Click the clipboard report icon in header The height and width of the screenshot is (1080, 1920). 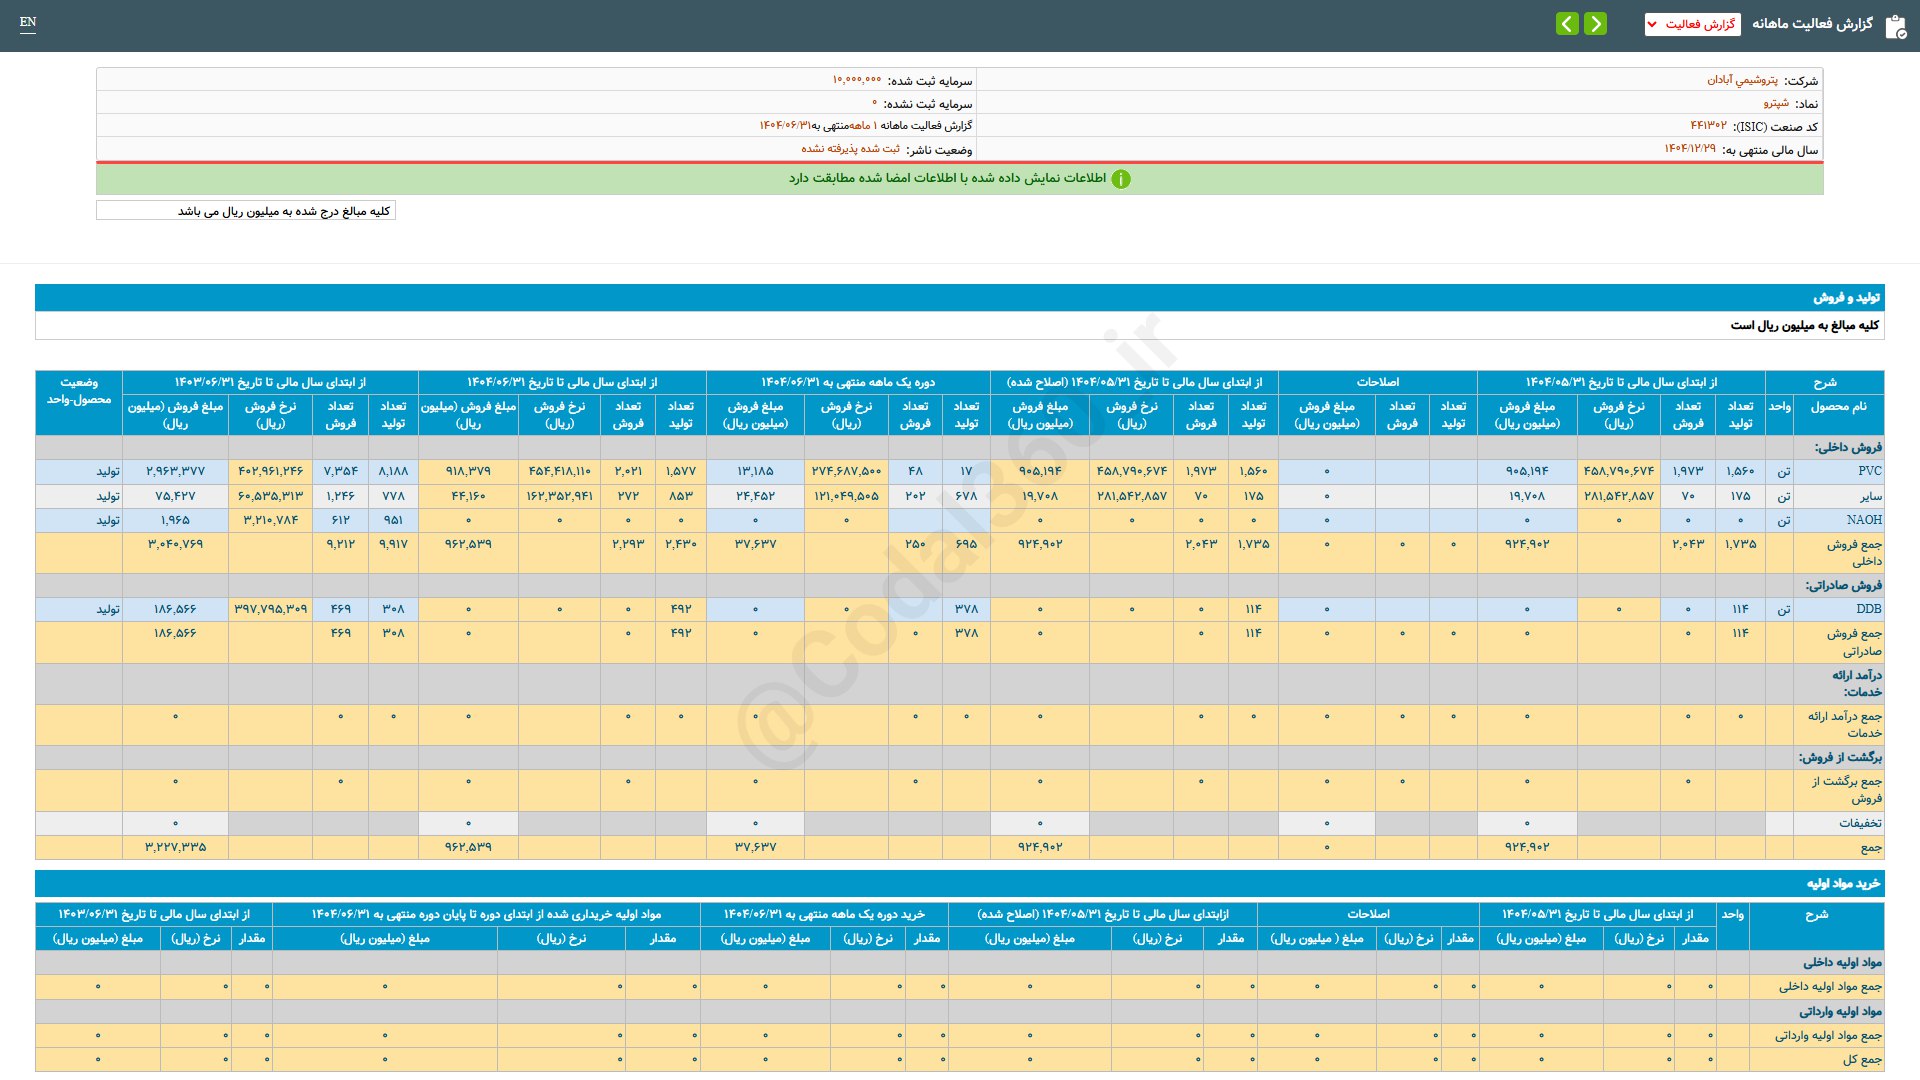(x=1895, y=26)
